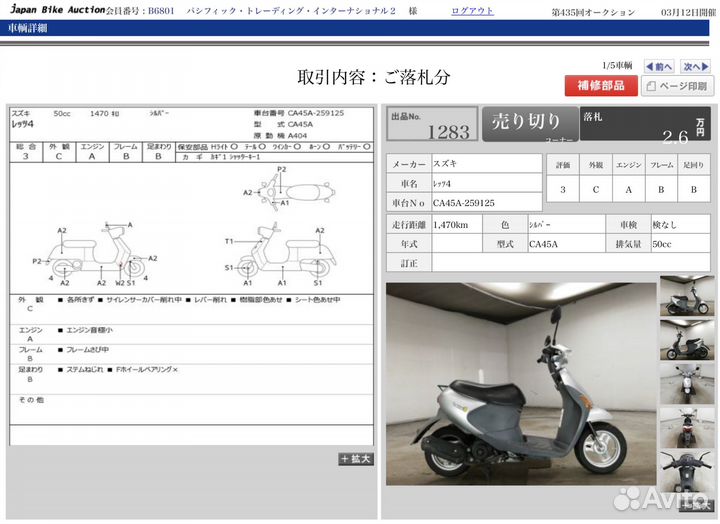Enlarge inspection sheet with 拡大 button
720x524 pixels.
(356, 459)
